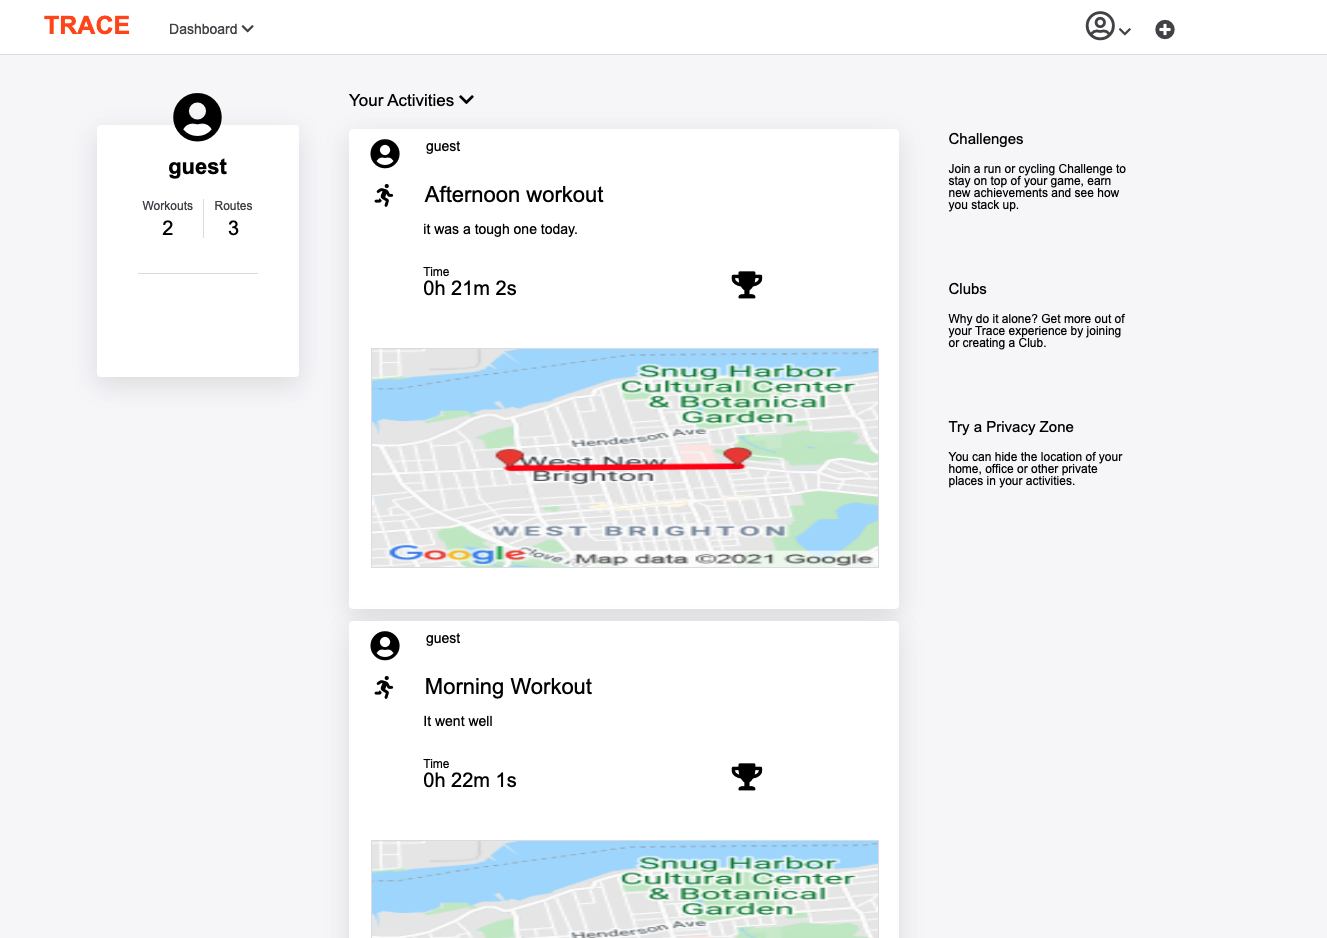The image size is (1327, 938).
Task: Click the end marker on Afternoon map
Action: (738, 457)
